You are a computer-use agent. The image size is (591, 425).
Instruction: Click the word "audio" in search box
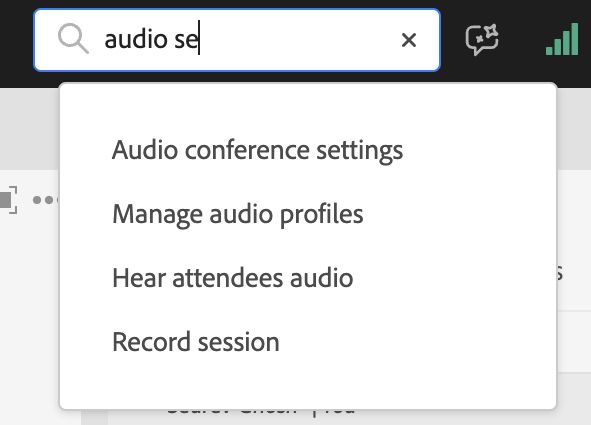(x=136, y=39)
